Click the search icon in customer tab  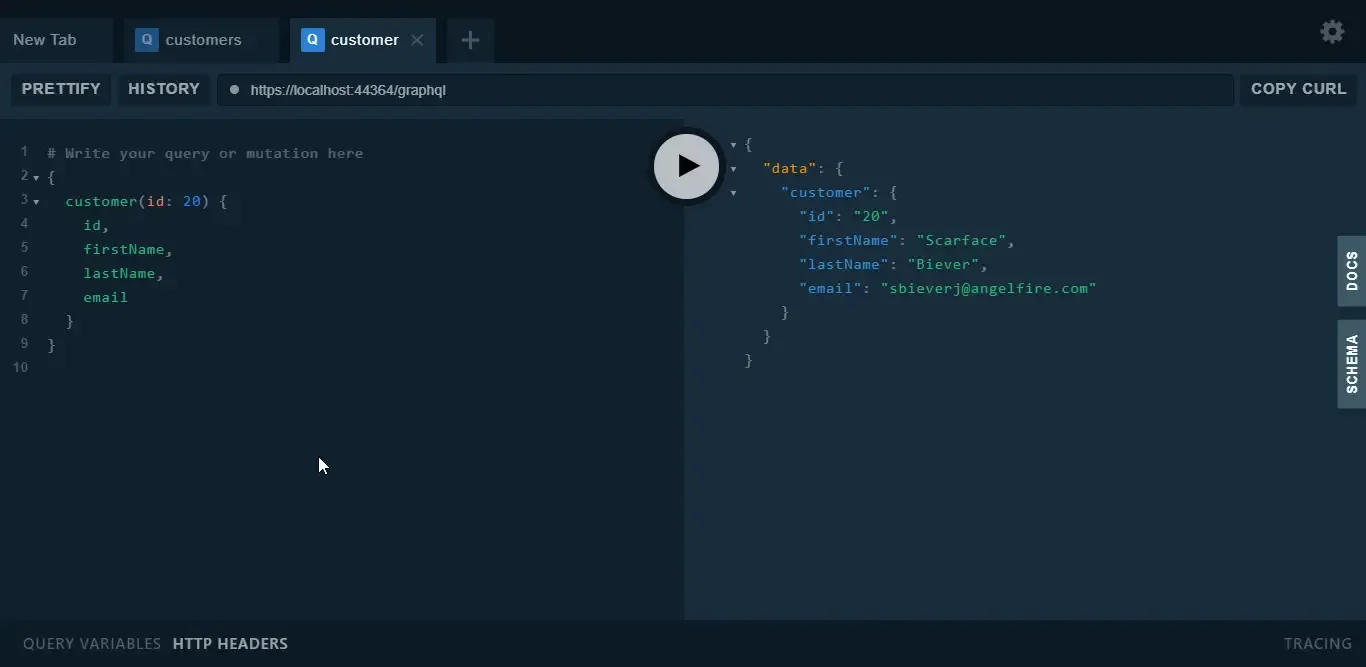(x=315, y=40)
